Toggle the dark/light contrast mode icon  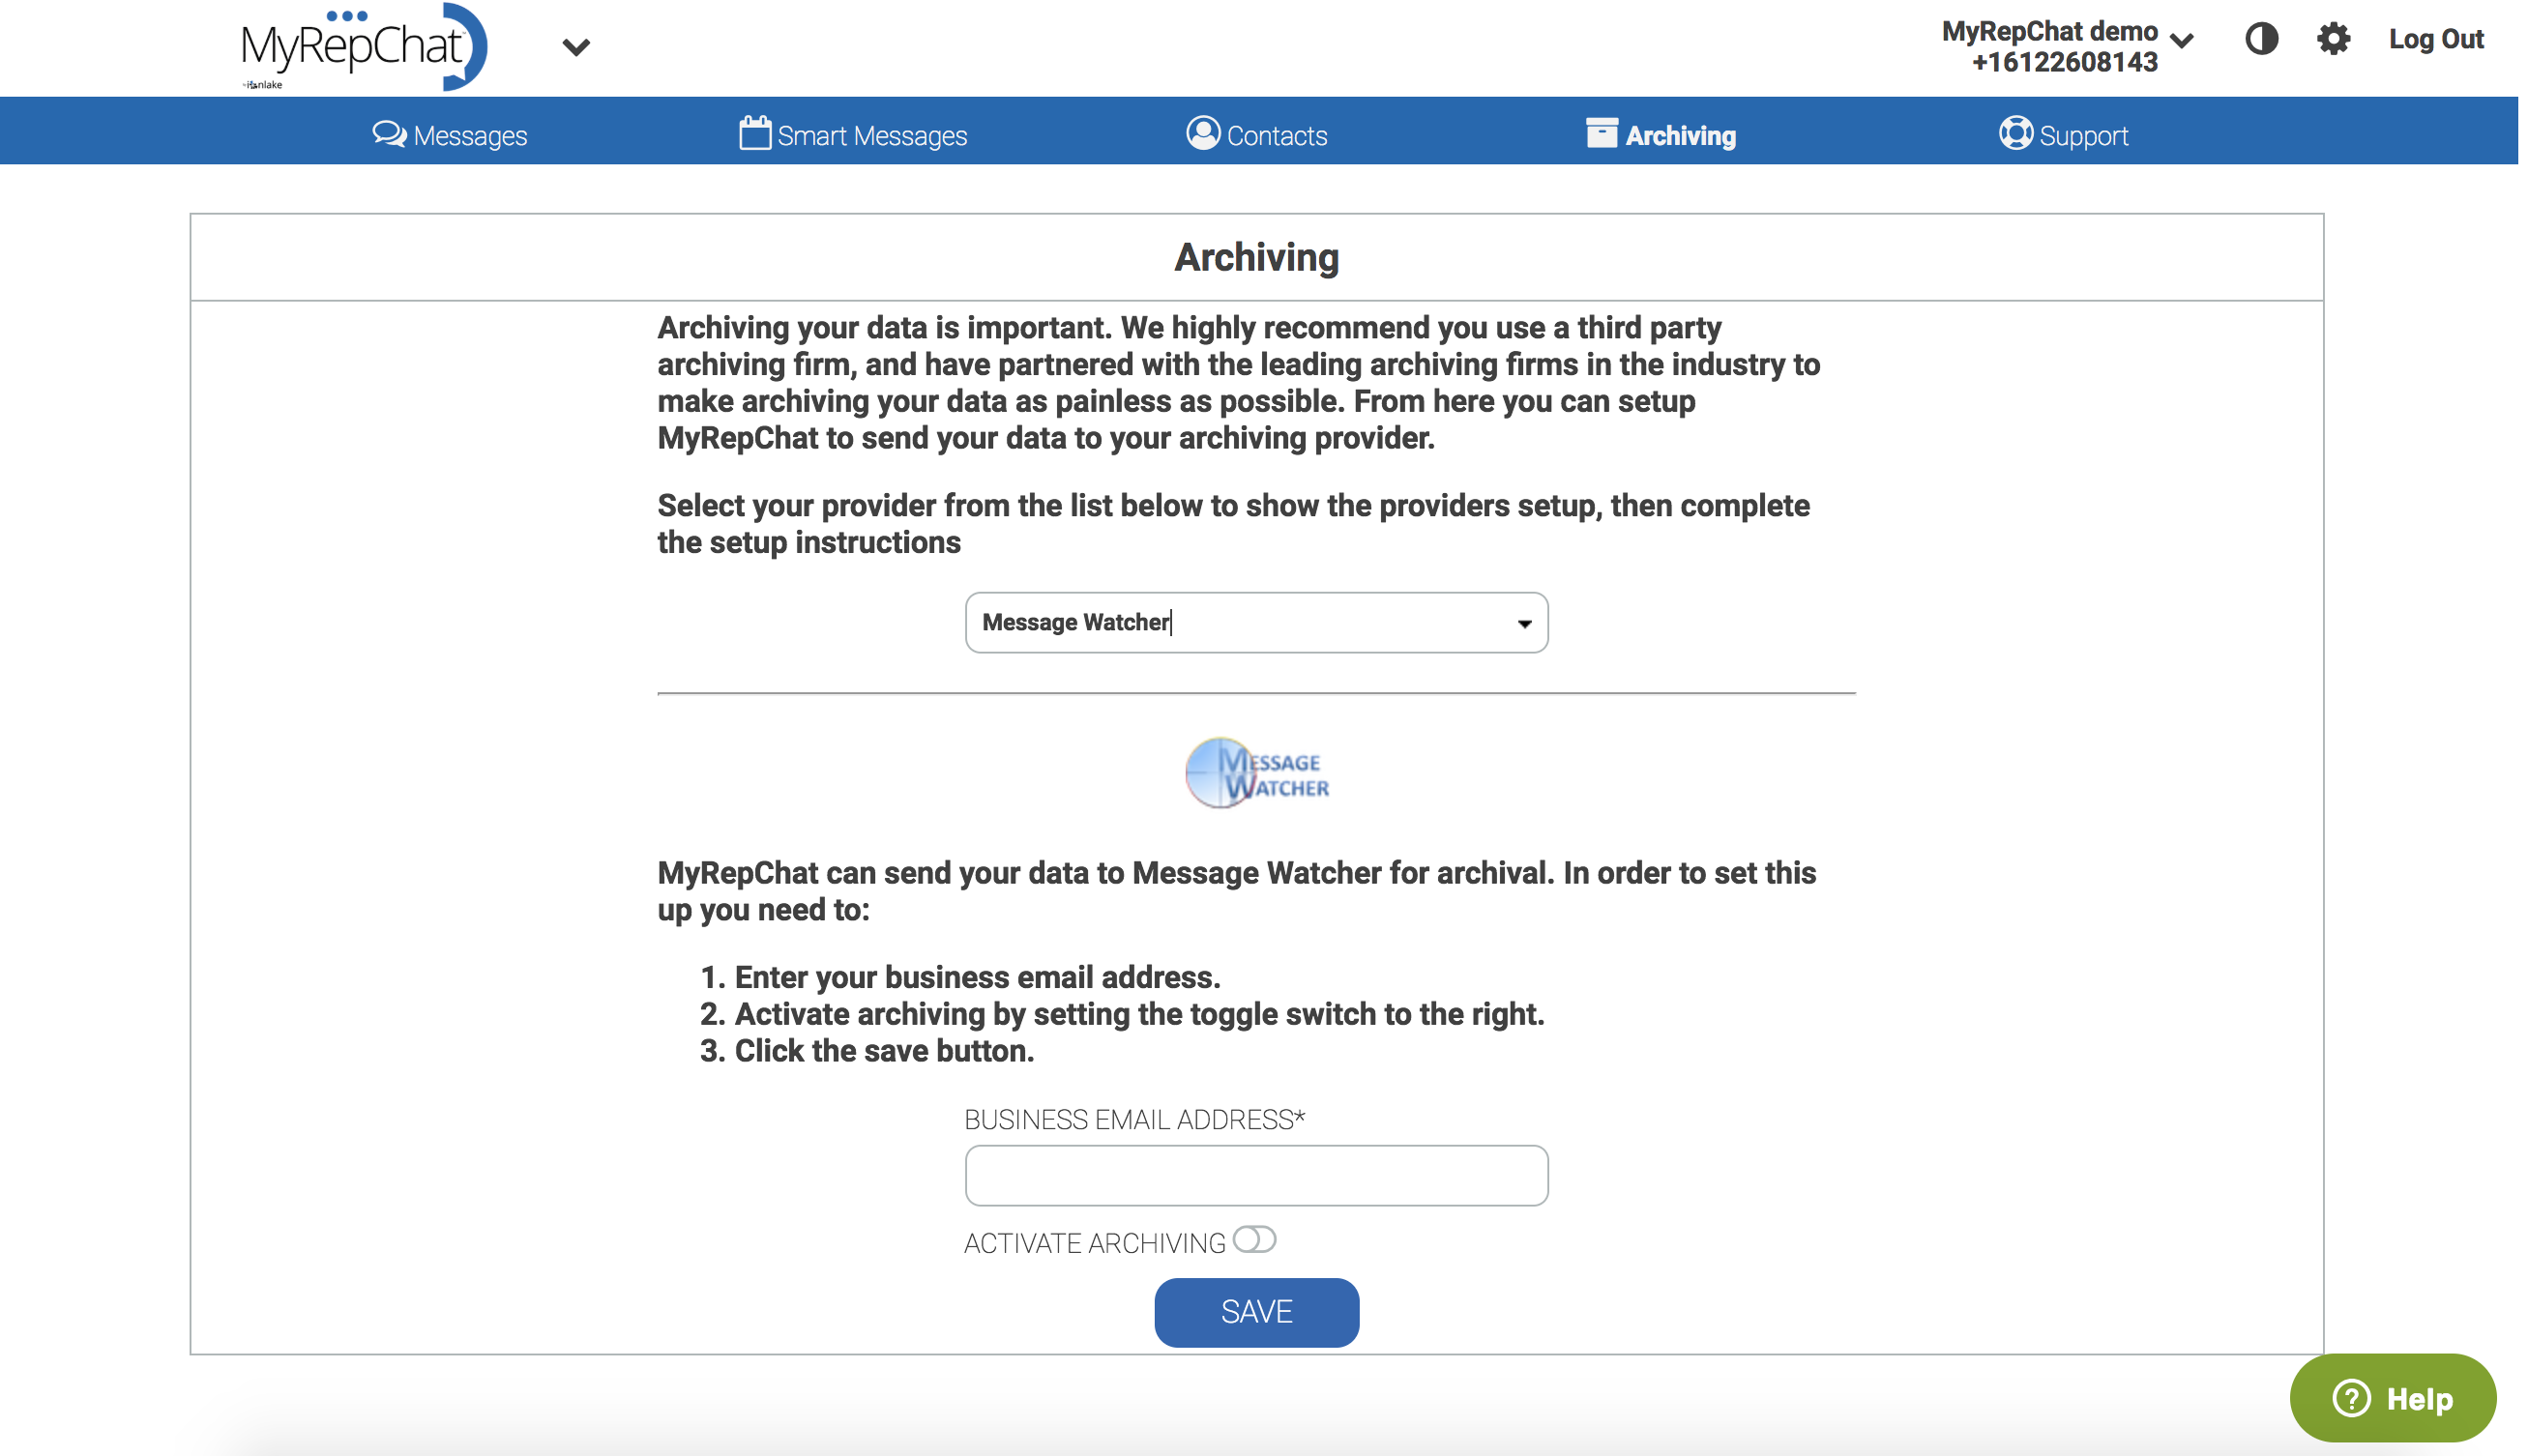(x=2261, y=39)
